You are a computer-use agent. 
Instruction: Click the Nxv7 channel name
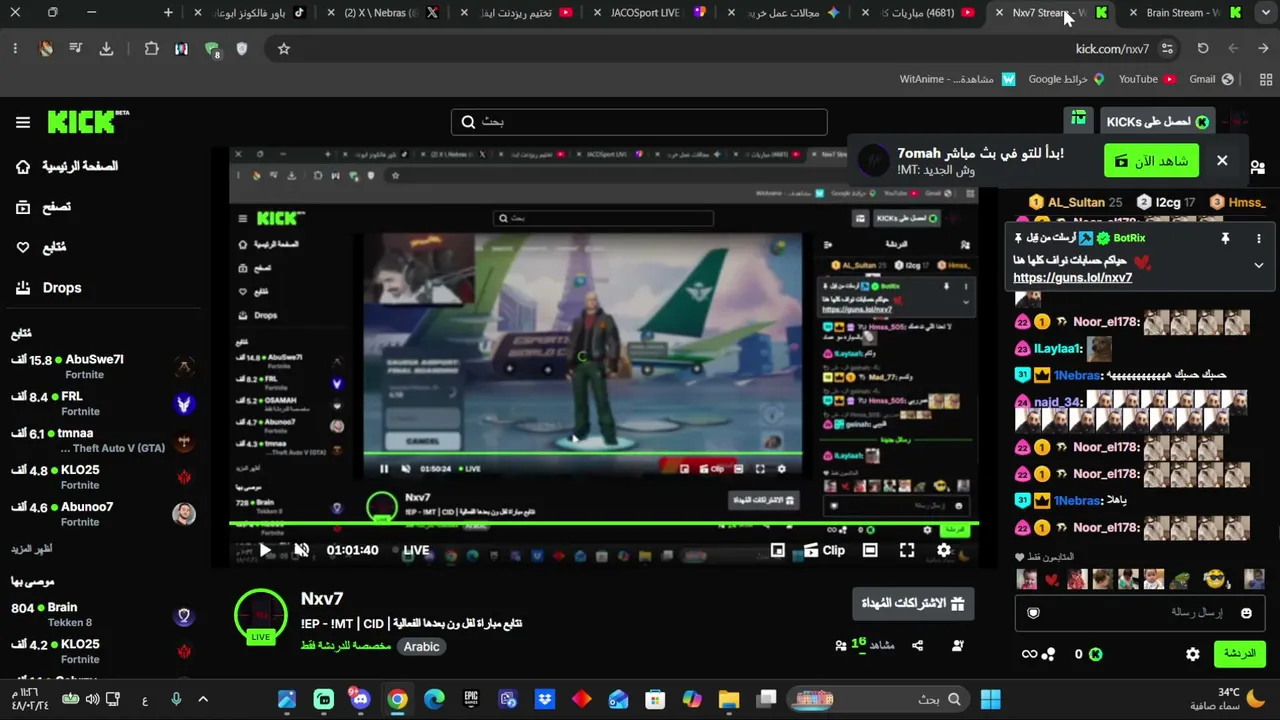(322, 599)
